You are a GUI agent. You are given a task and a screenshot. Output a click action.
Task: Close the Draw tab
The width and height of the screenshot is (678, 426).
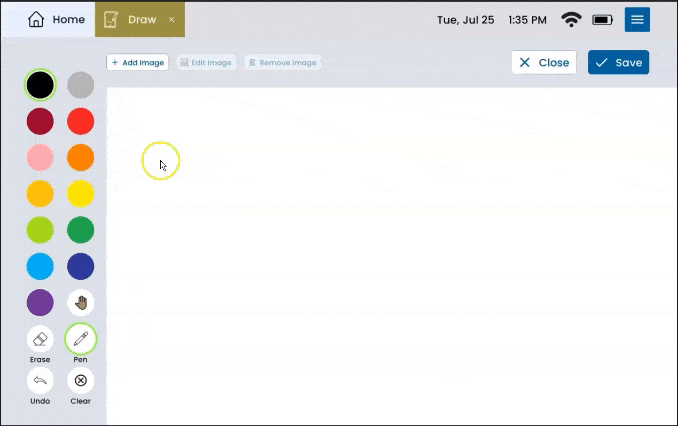tap(171, 20)
